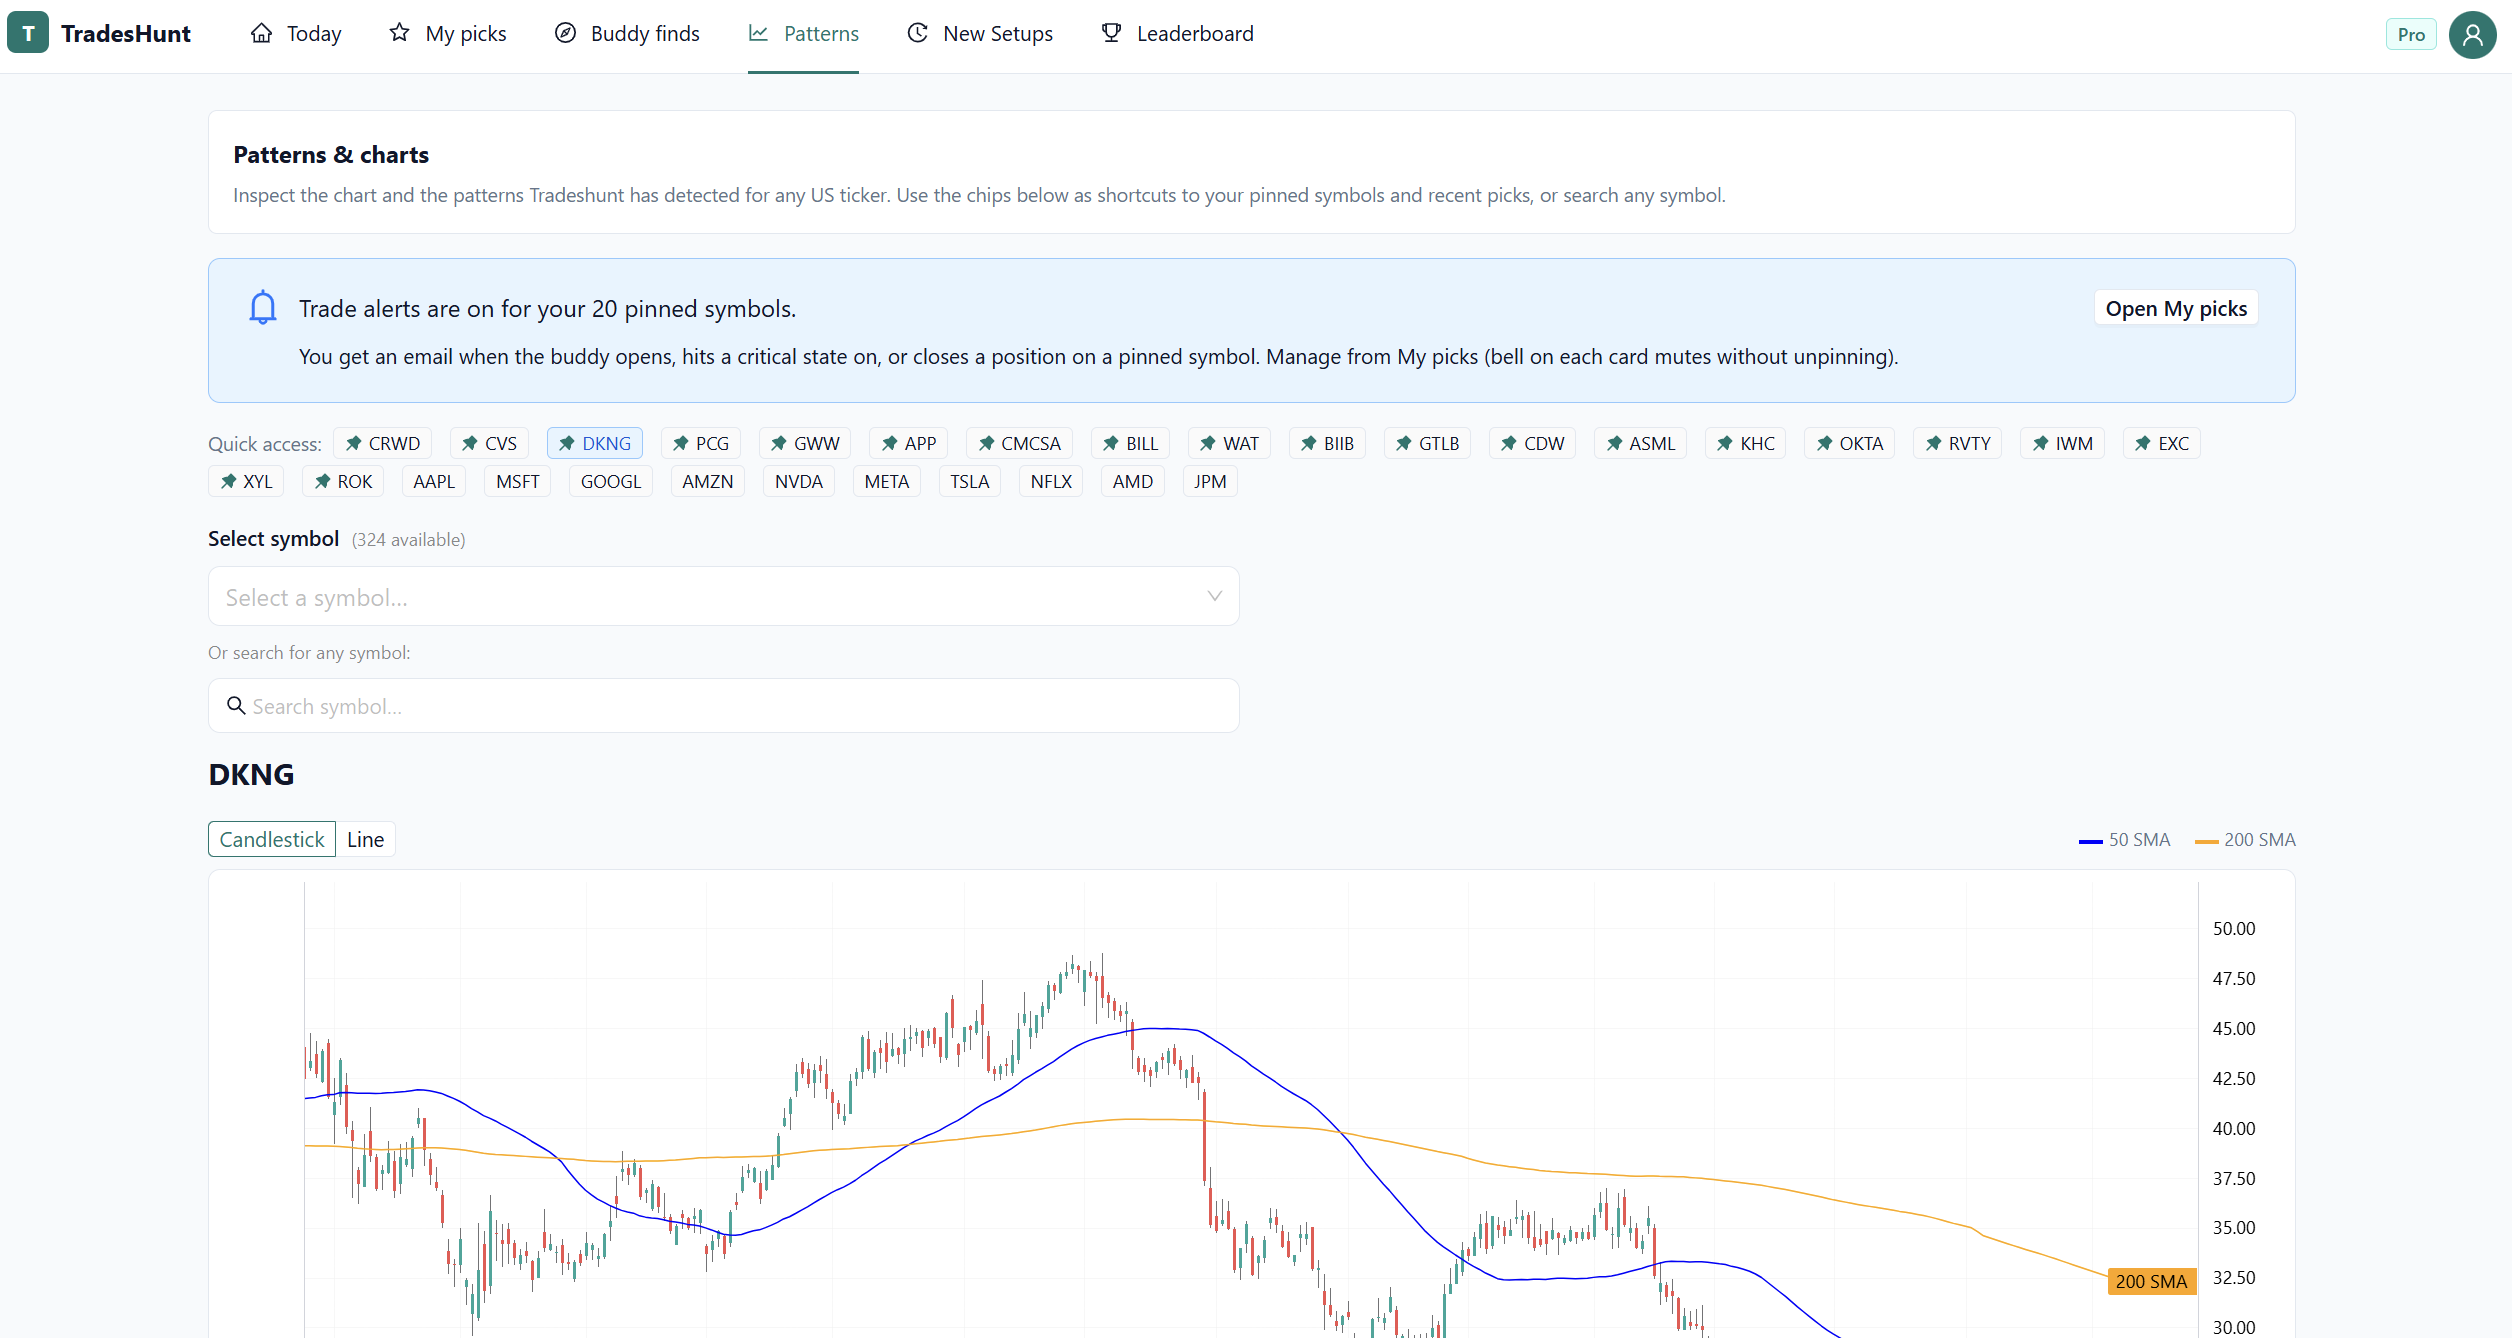Select the Patterns tab

(x=803, y=34)
